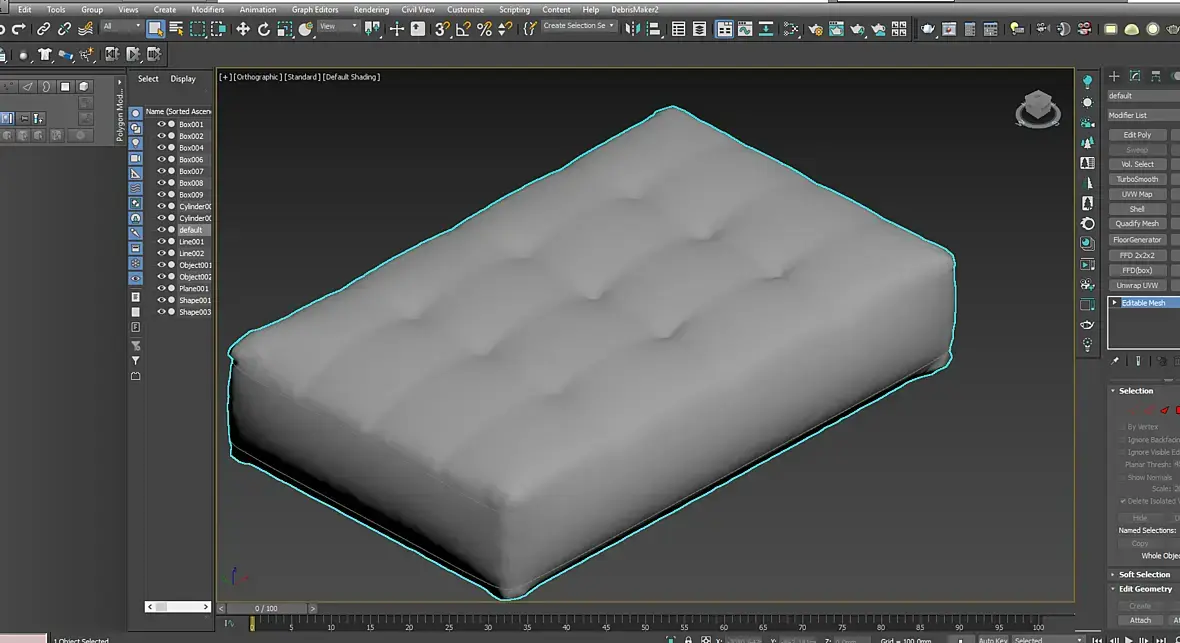Expand the Editable Mesh stack entry
The height and width of the screenshot is (643, 1180).
pos(1115,303)
